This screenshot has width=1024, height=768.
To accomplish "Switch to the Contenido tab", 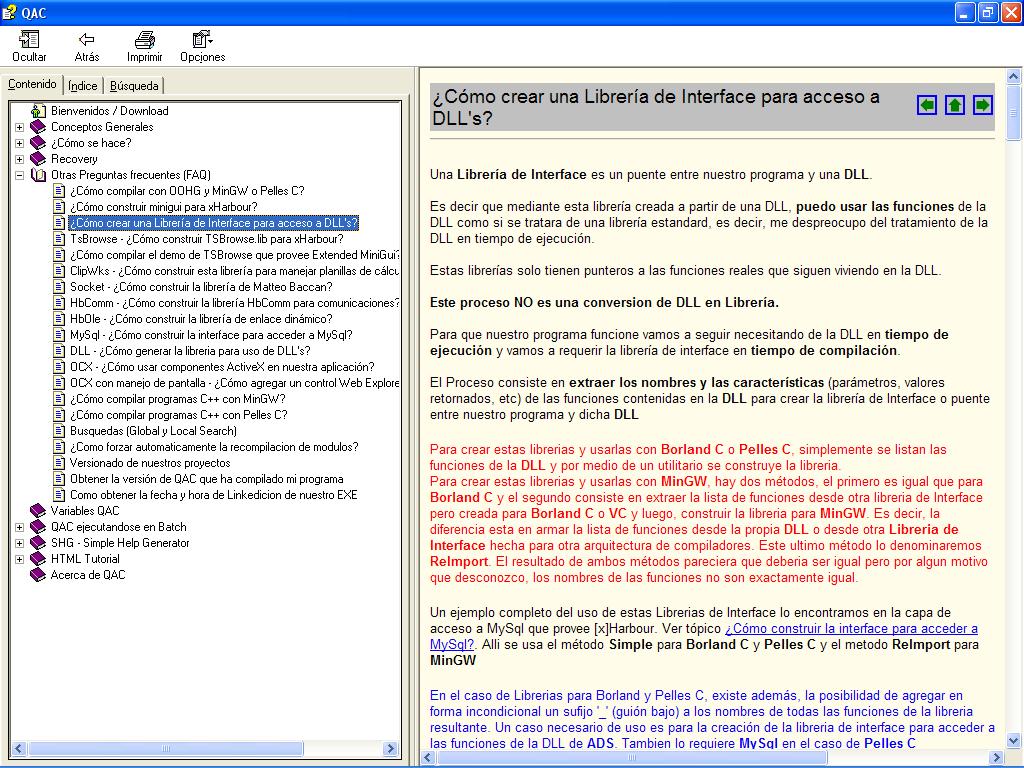I will pos(32,84).
